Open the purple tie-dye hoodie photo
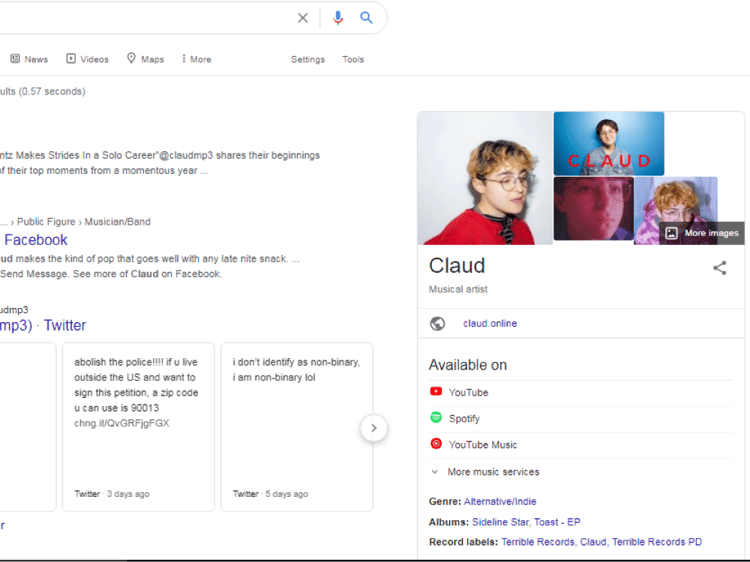The width and height of the screenshot is (750, 562). tap(675, 210)
